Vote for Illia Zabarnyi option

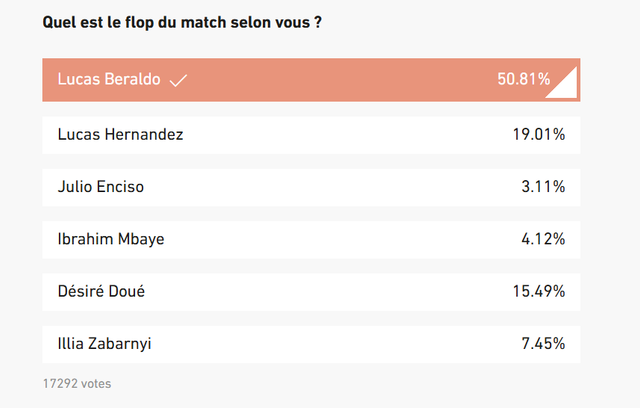(310, 344)
